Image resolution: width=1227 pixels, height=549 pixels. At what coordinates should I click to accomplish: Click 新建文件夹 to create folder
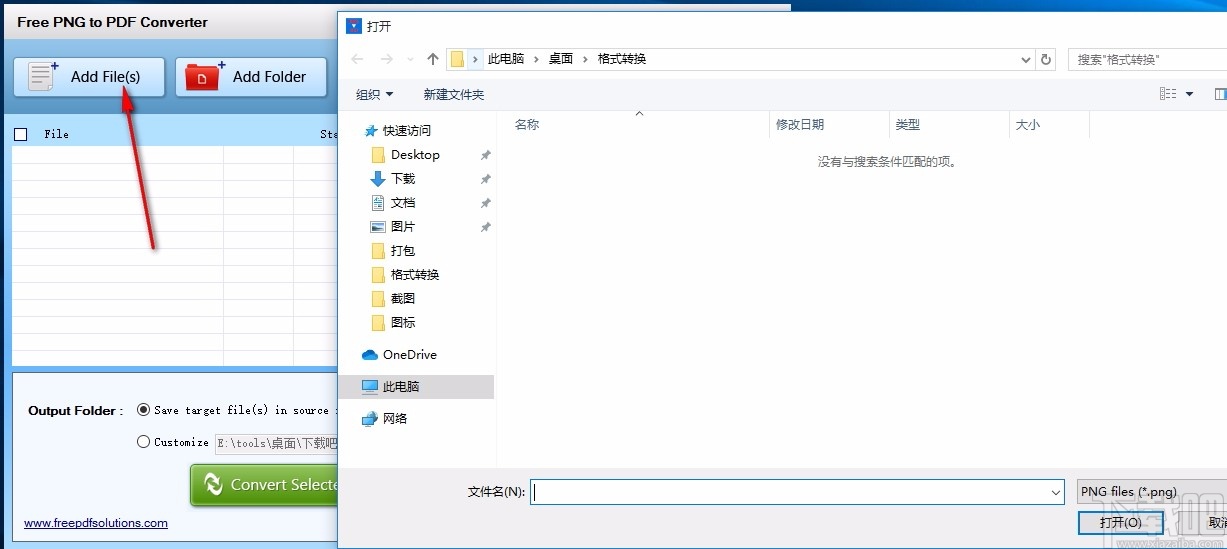[x=453, y=95]
